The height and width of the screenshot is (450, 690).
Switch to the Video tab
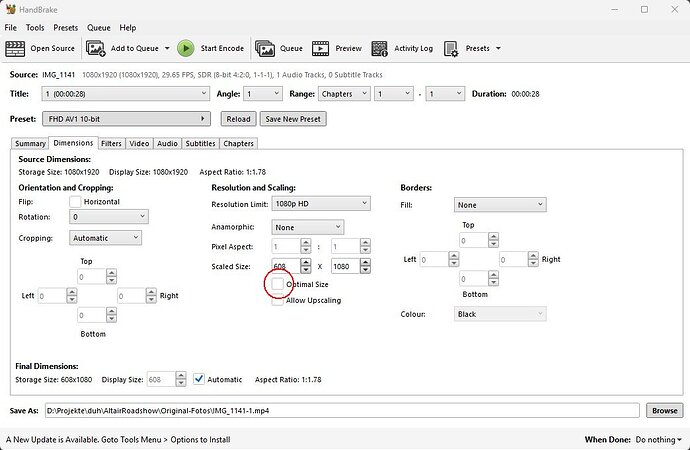pos(139,143)
